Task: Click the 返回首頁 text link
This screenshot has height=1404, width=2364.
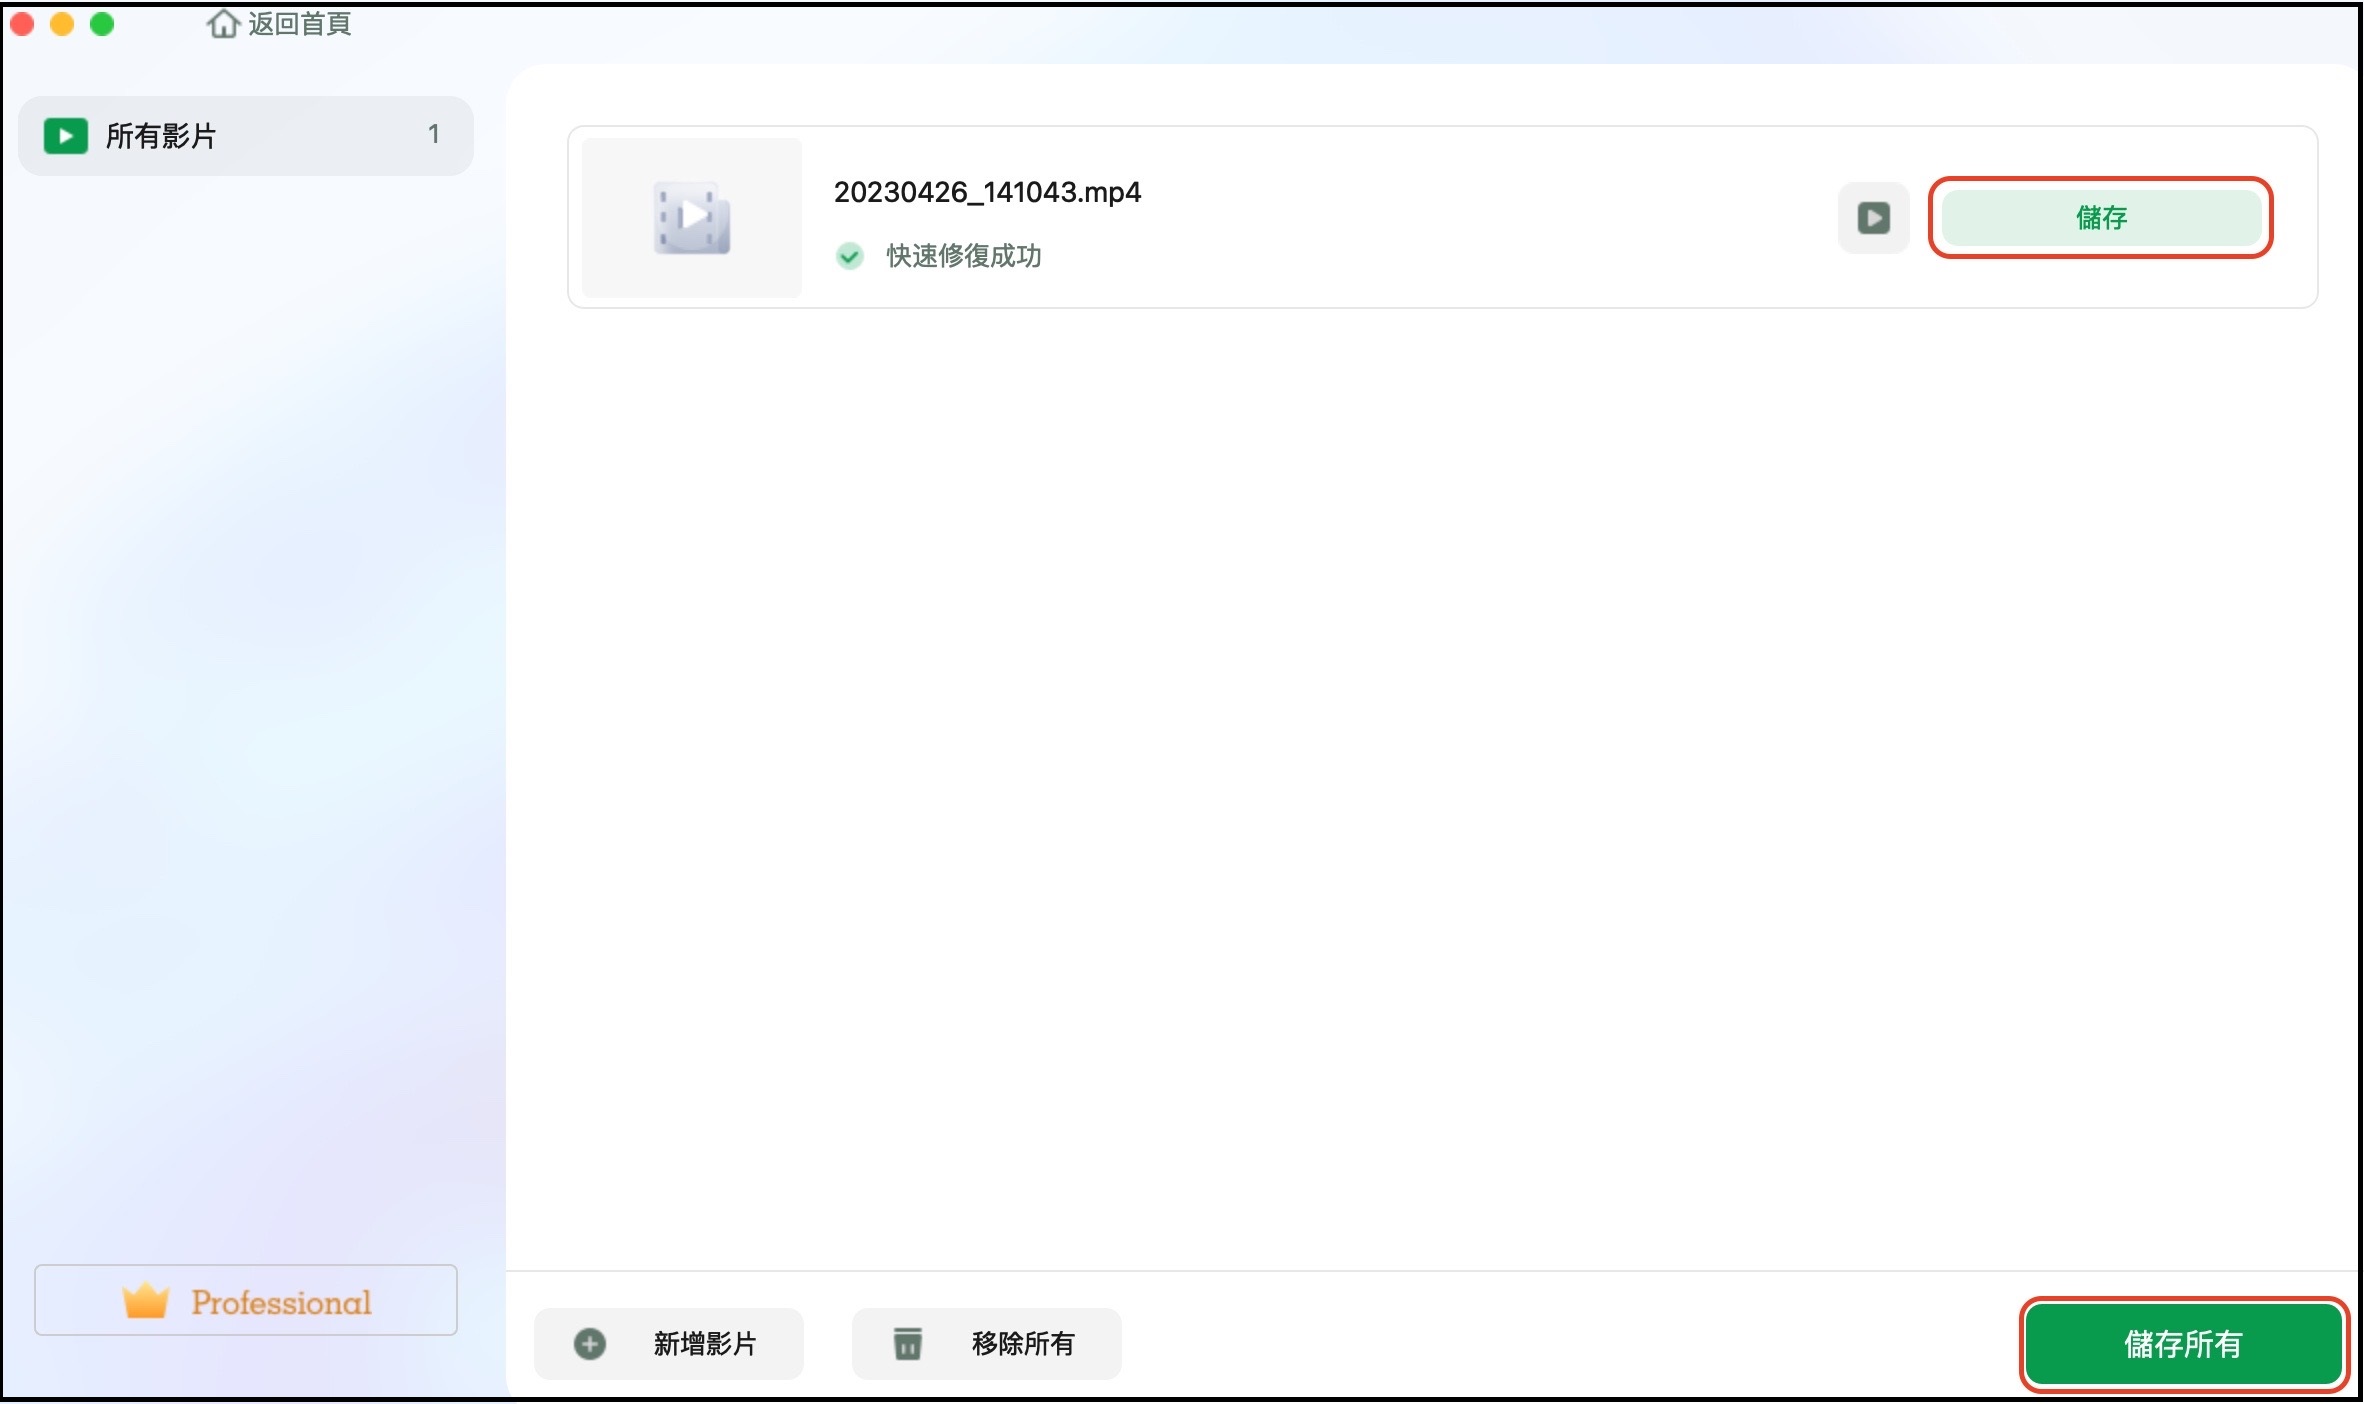Action: point(299,23)
